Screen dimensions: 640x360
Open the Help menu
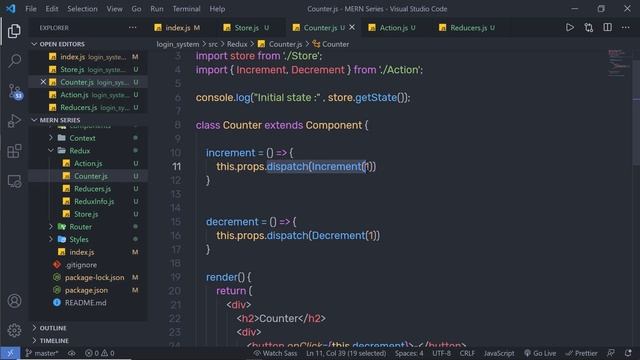pos(217,9)
